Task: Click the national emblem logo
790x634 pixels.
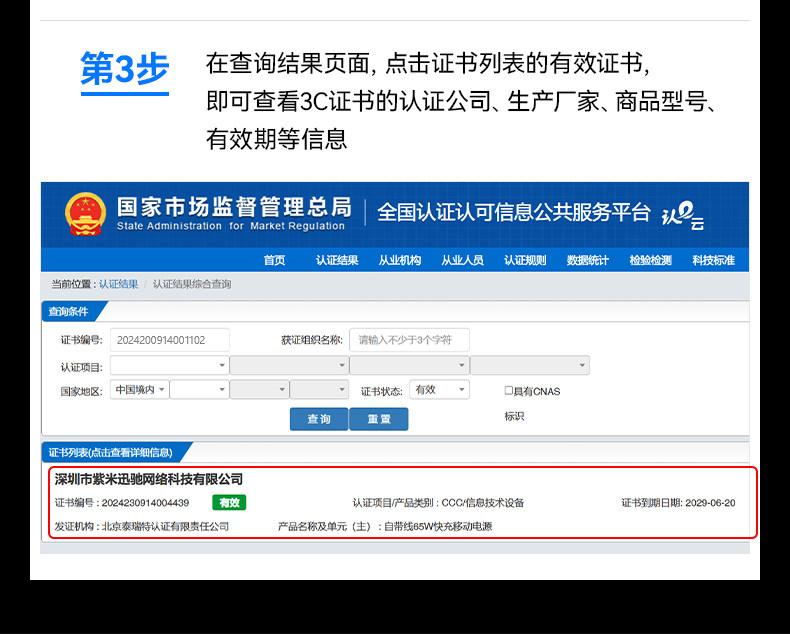Action: (x=85, y=214)
